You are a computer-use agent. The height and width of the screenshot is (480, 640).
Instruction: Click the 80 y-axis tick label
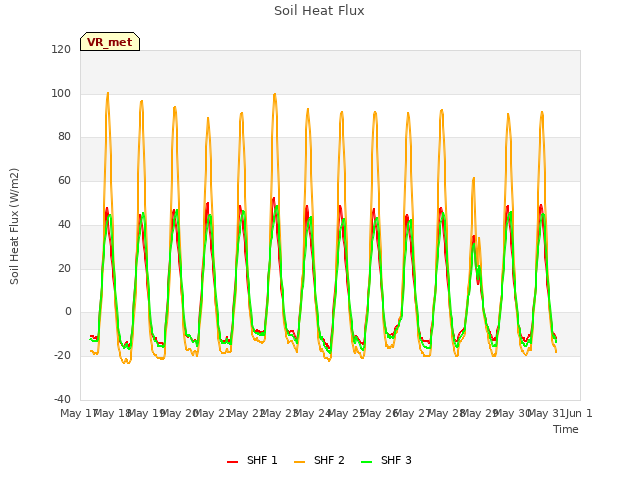point(64,137)
